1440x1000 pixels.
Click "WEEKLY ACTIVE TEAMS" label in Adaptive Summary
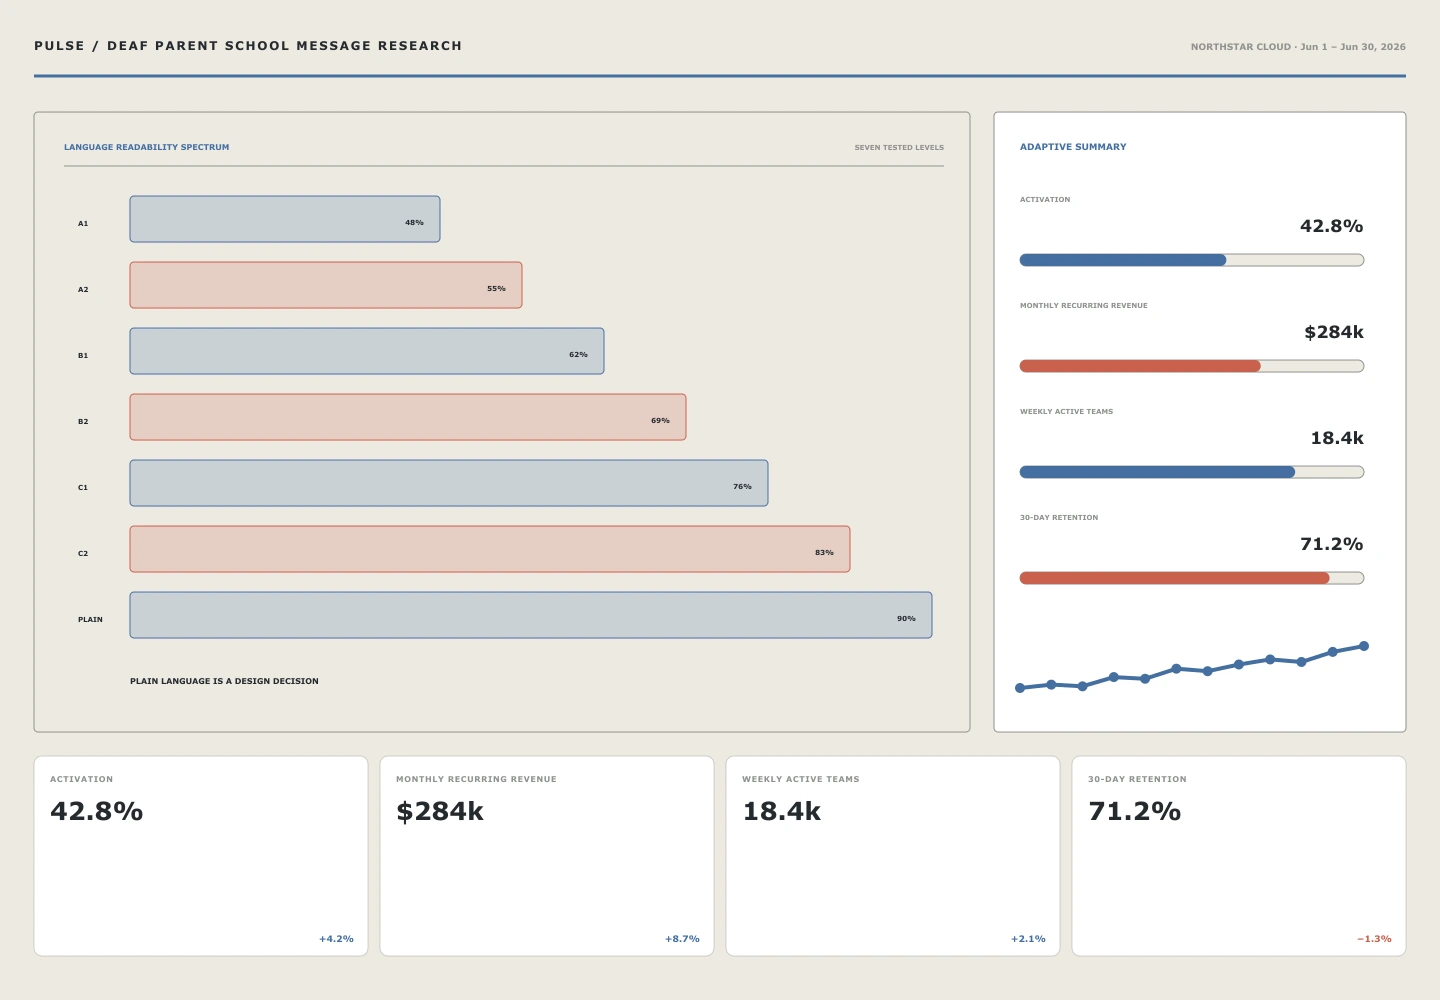(x=1066, y=412)
